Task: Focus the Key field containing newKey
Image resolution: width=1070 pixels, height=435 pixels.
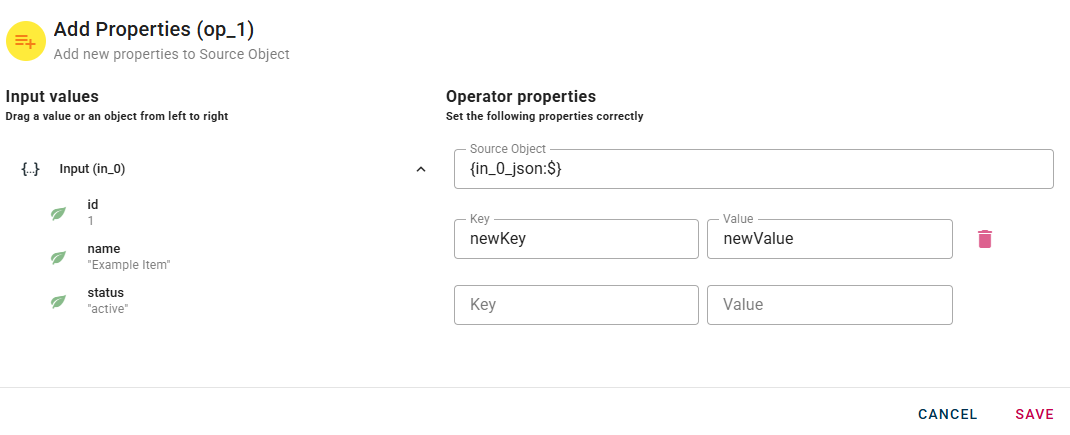Action: [x=576, y=239]
